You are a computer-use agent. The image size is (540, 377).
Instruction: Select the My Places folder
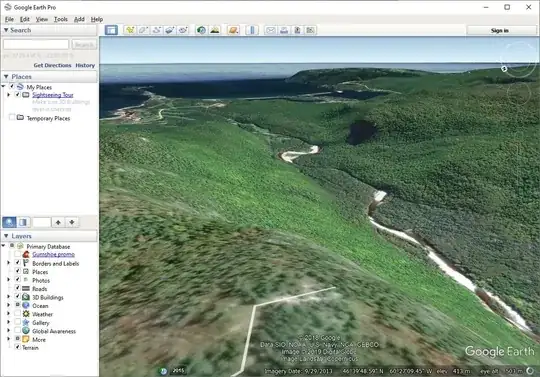(x=39, y=87)
